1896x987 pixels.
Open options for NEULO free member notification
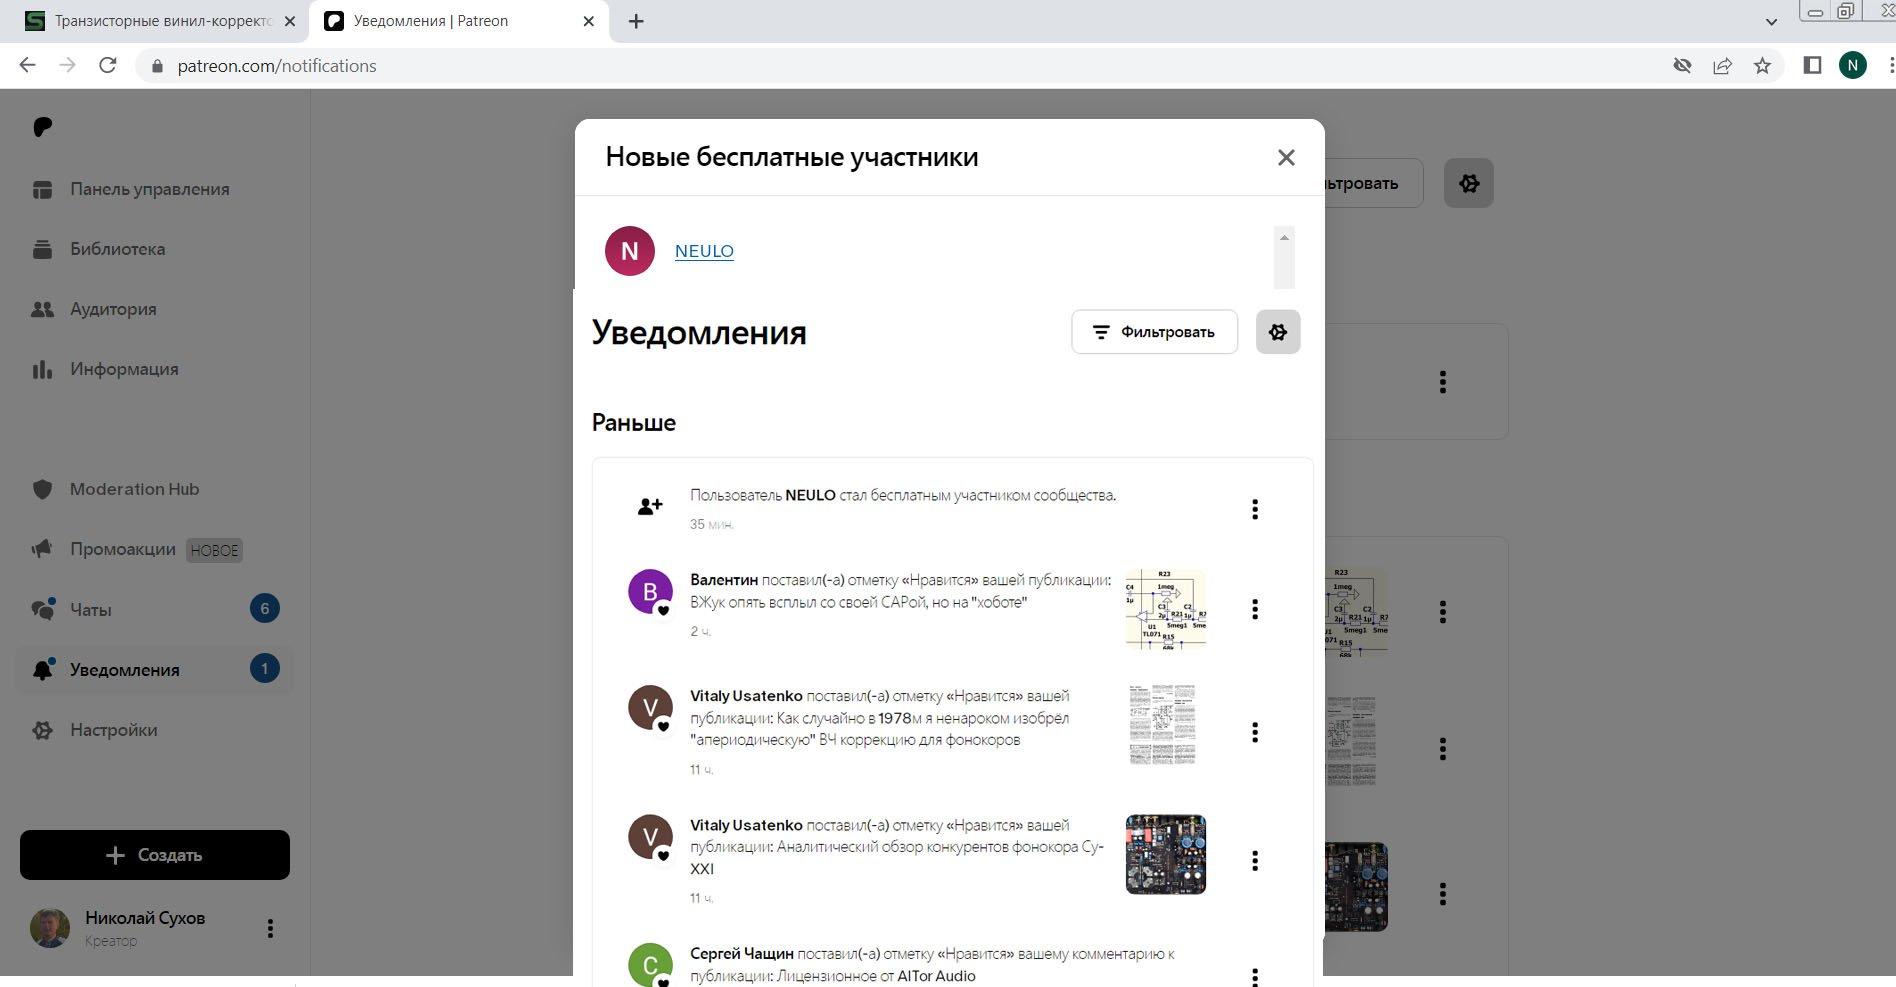pyautogui.click(x=1255, y=509)
